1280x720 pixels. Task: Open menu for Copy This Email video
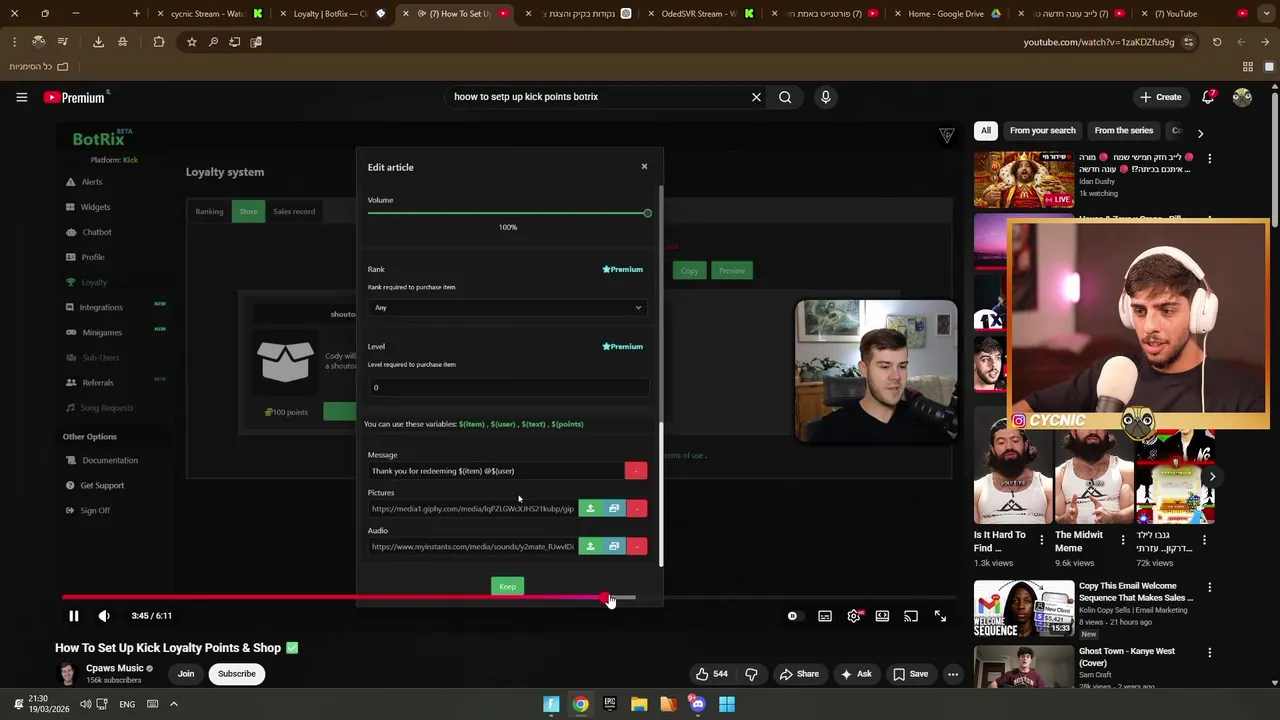[x=1209, y=586]
